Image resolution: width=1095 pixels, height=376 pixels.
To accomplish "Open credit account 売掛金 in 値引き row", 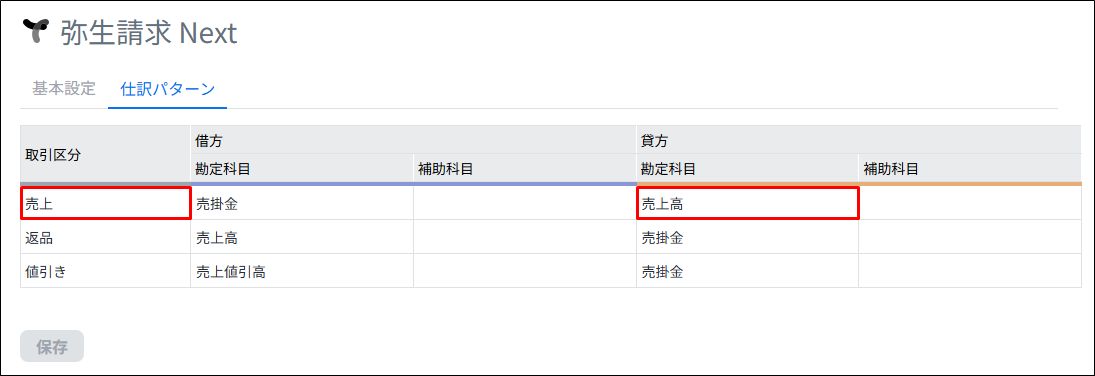I will pyautogui.click(x=747, y=271).
